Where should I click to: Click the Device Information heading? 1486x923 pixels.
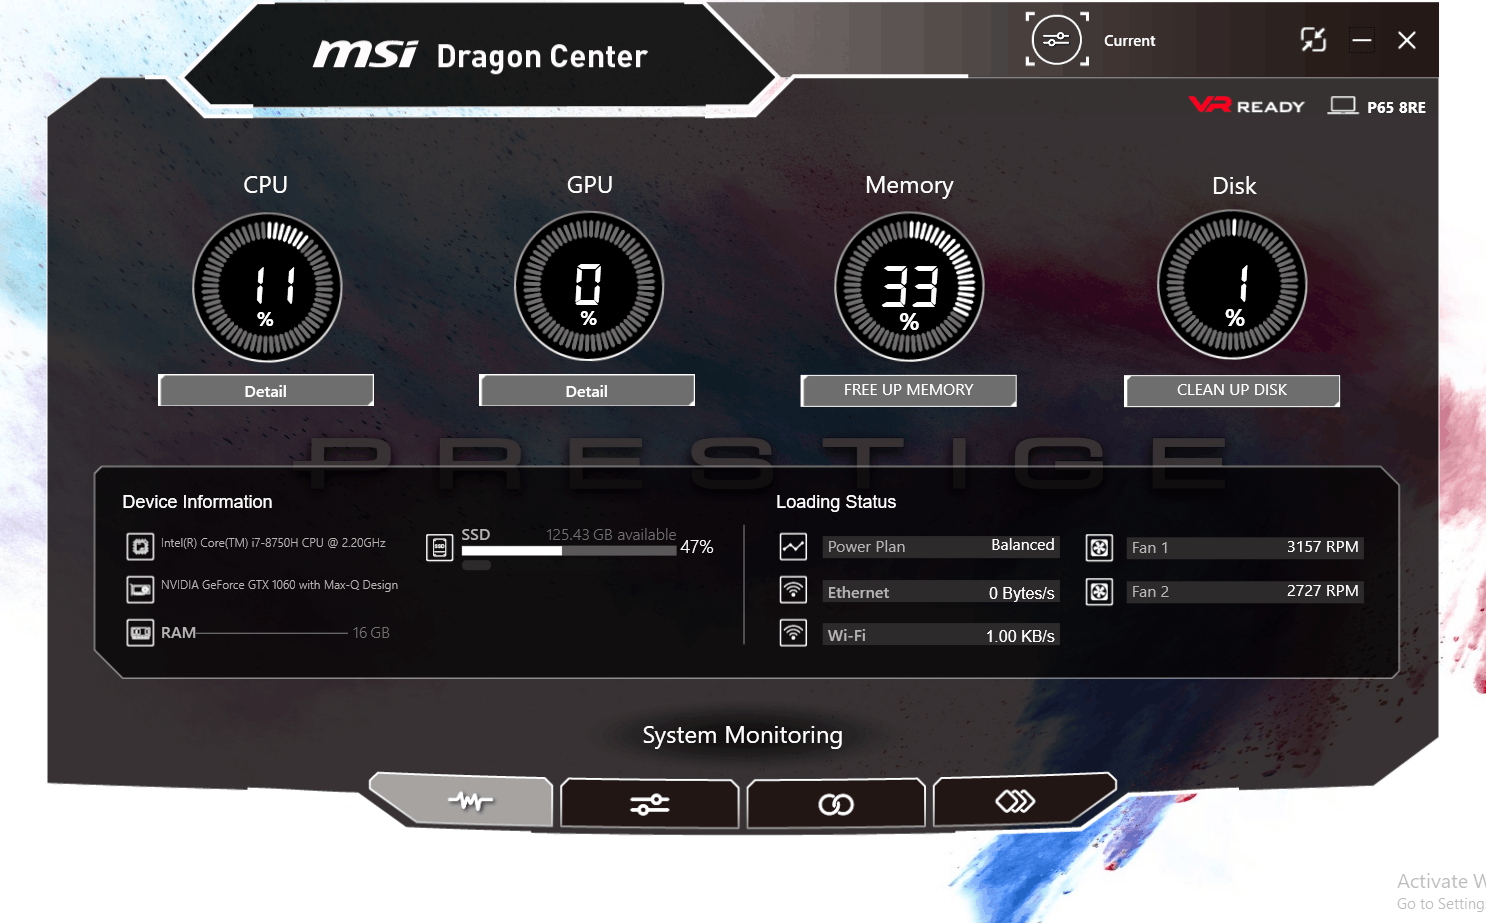tap(197, 502)
